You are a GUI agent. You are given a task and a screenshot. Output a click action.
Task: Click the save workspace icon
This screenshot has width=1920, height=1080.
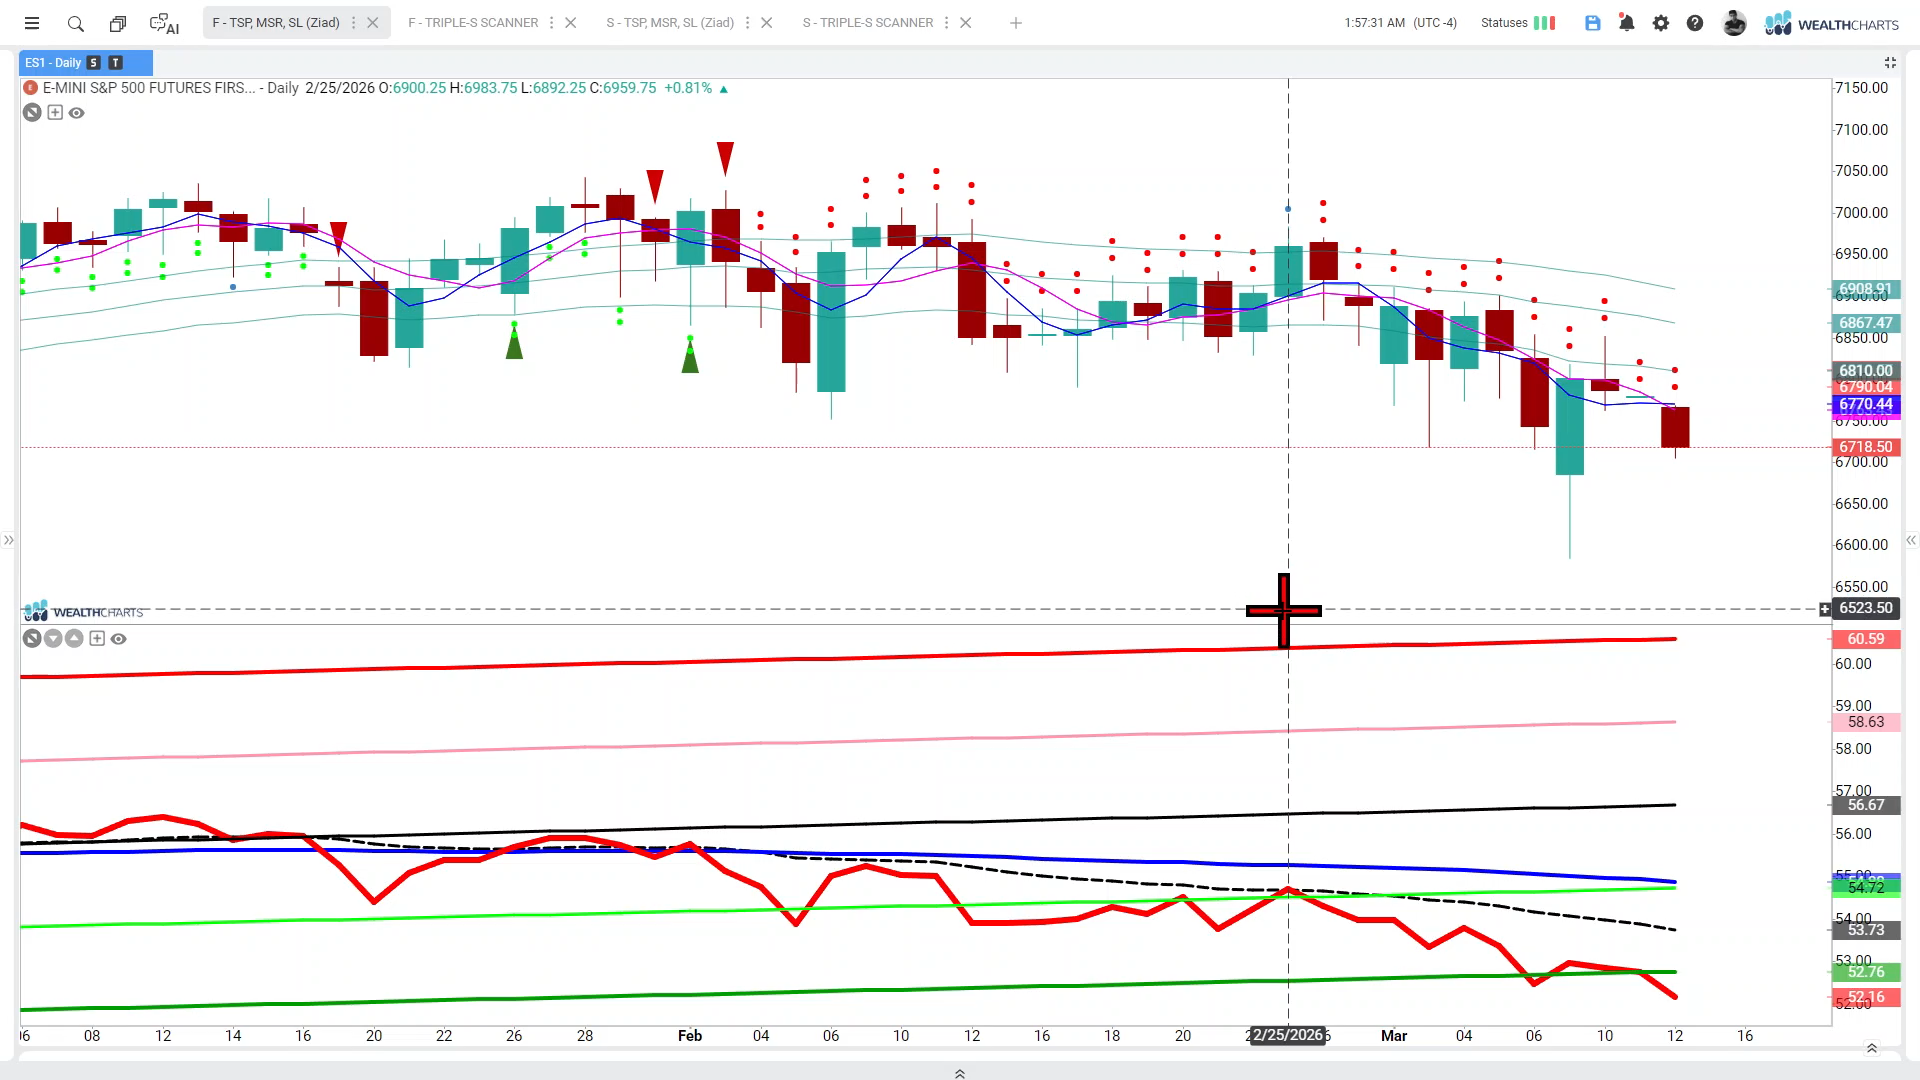(x=1593, y=23)
